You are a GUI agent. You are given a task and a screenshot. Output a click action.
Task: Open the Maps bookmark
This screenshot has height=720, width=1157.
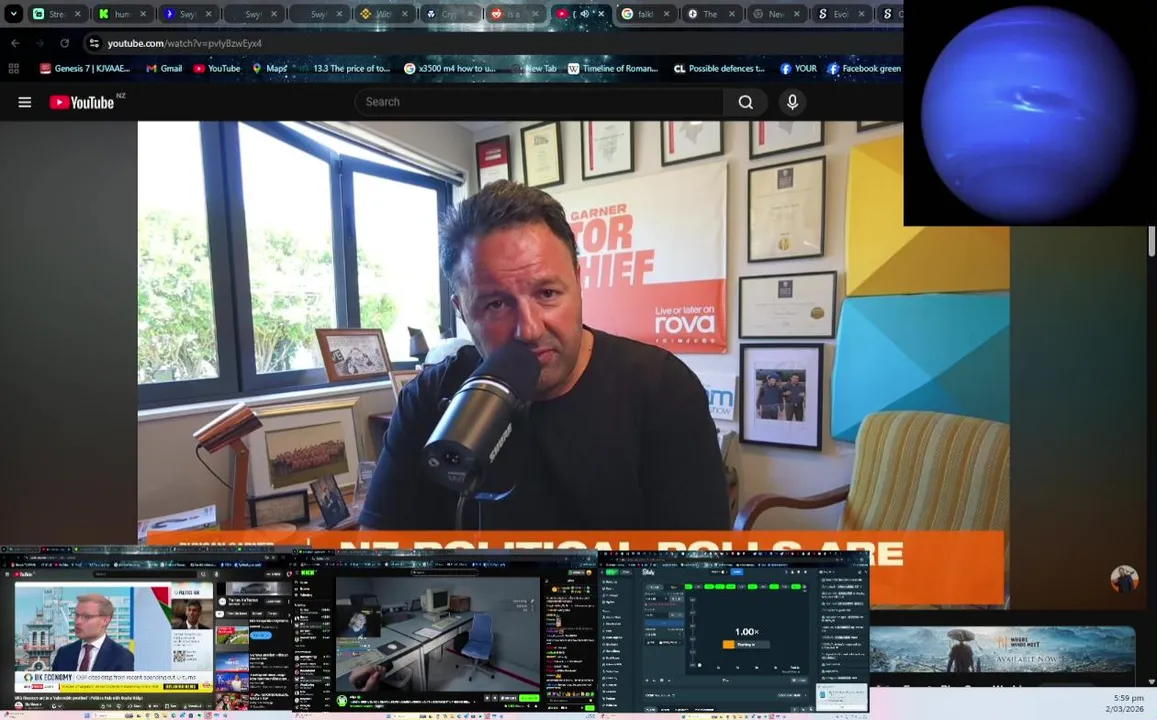coord(270,69)
